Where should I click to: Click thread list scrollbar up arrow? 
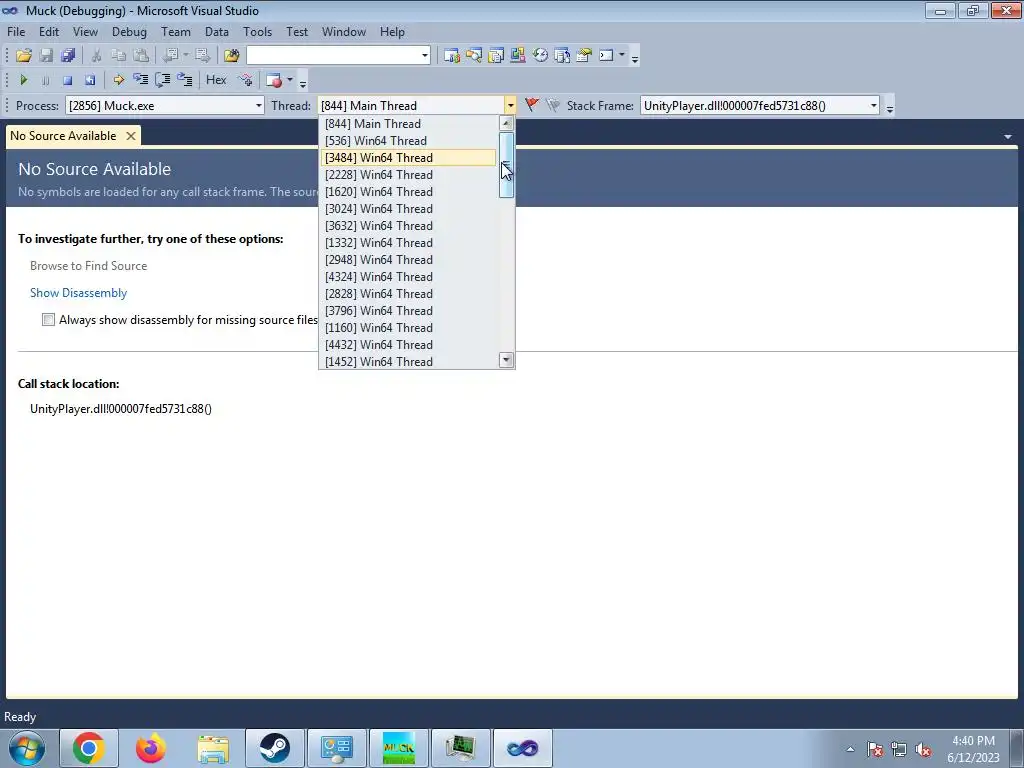coord(506,123)
